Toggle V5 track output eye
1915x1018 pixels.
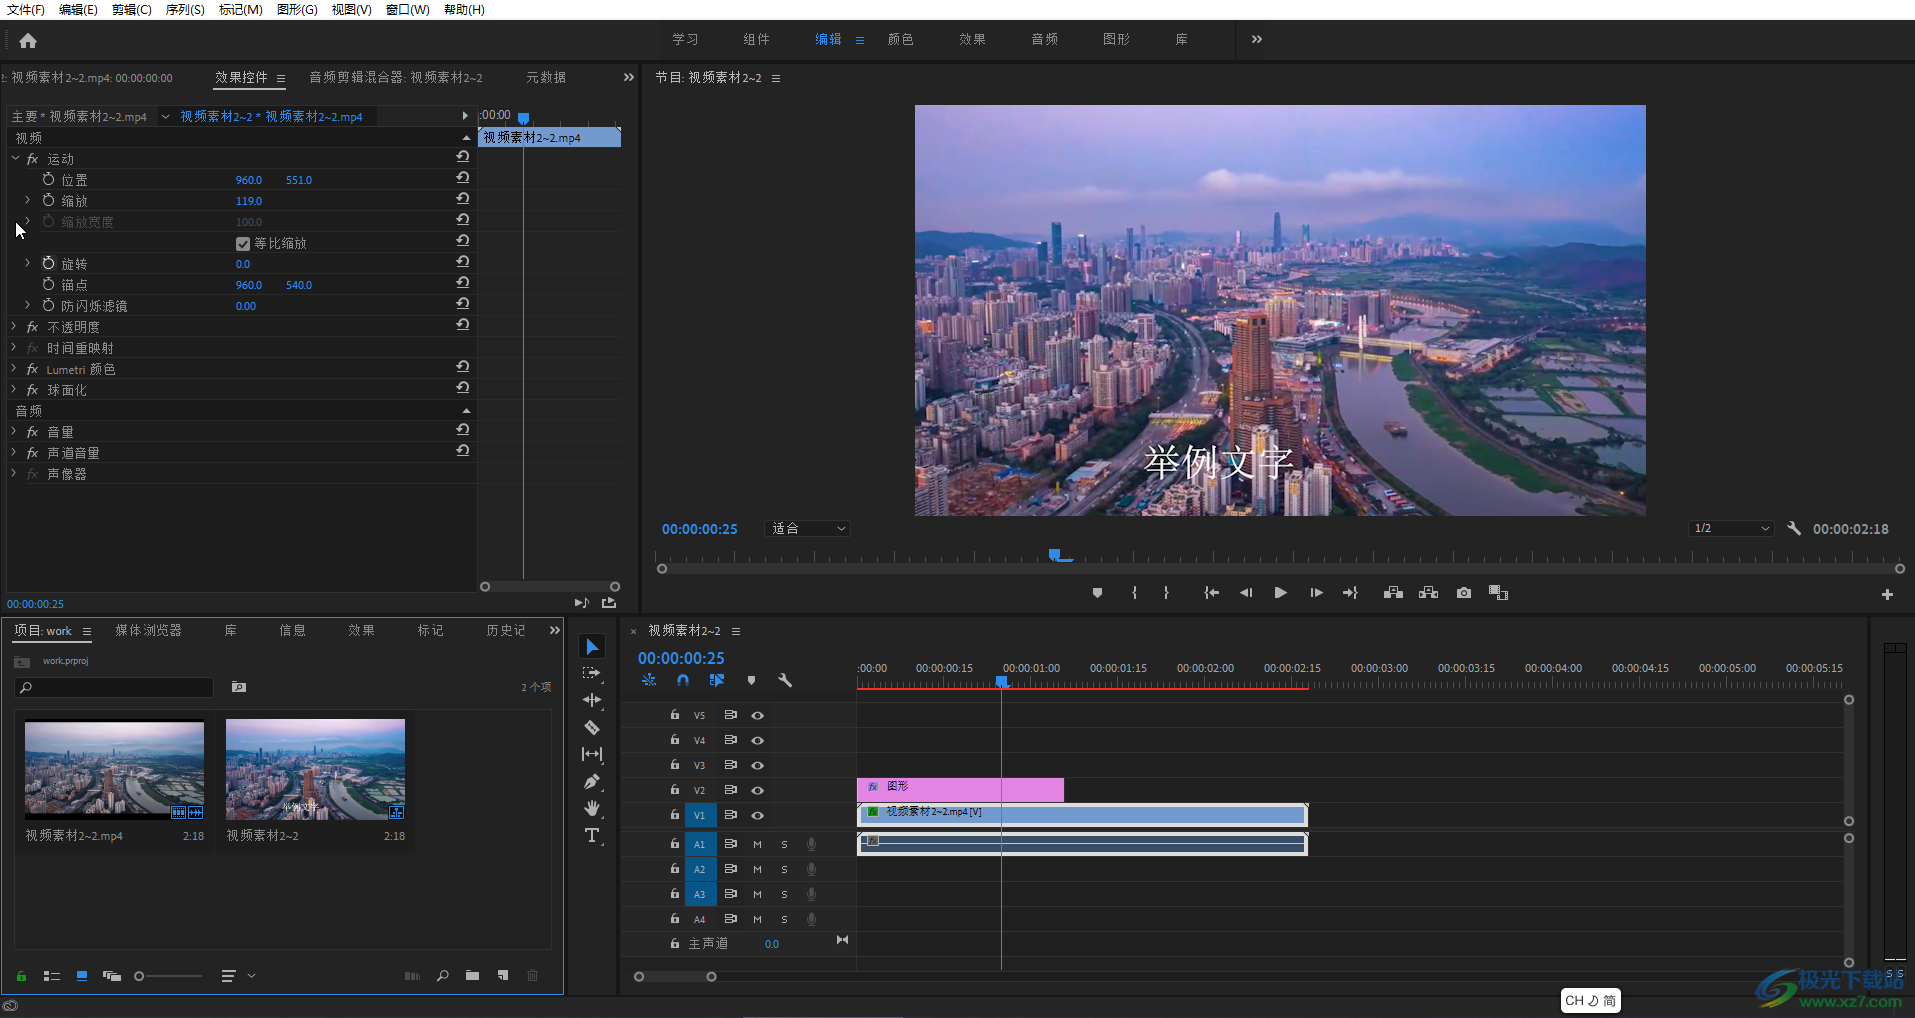[x=758, y=715]
